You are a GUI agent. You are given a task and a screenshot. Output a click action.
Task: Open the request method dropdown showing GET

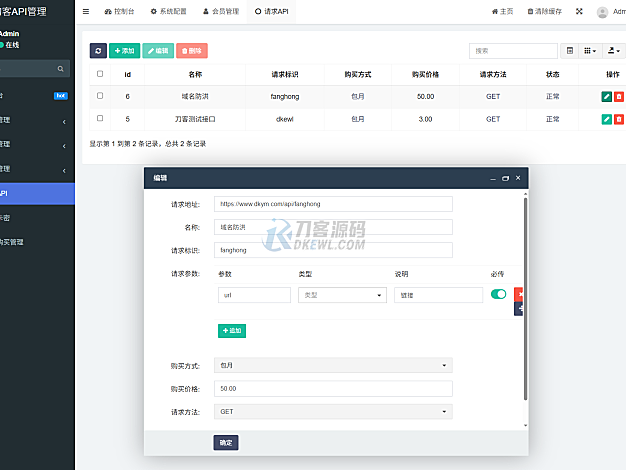pos(333,412)
